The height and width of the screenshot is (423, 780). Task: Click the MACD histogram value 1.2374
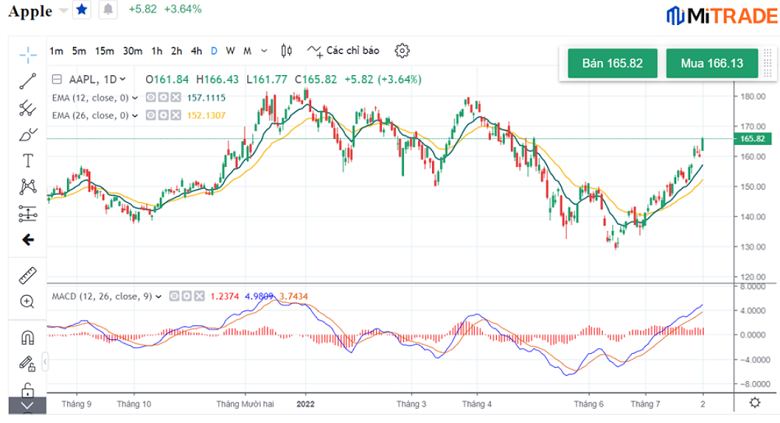224,296
